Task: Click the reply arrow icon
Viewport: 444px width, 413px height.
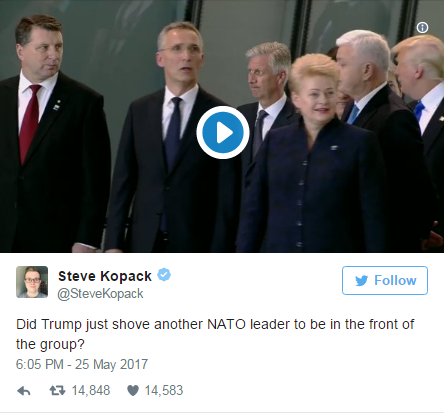Action: [24, 390]
